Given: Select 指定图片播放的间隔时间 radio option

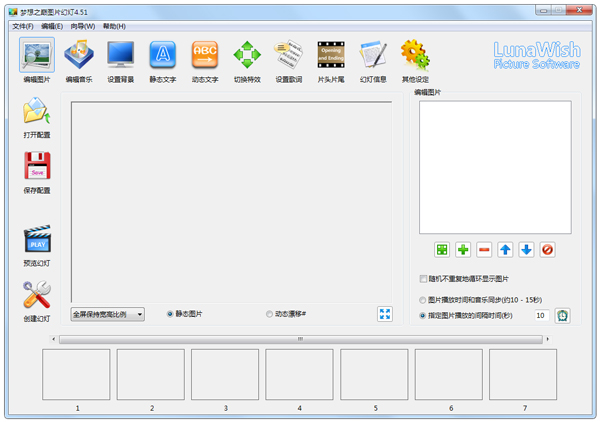Looking at the screenshot, I should pyautogui.click(x=422, y=316).
